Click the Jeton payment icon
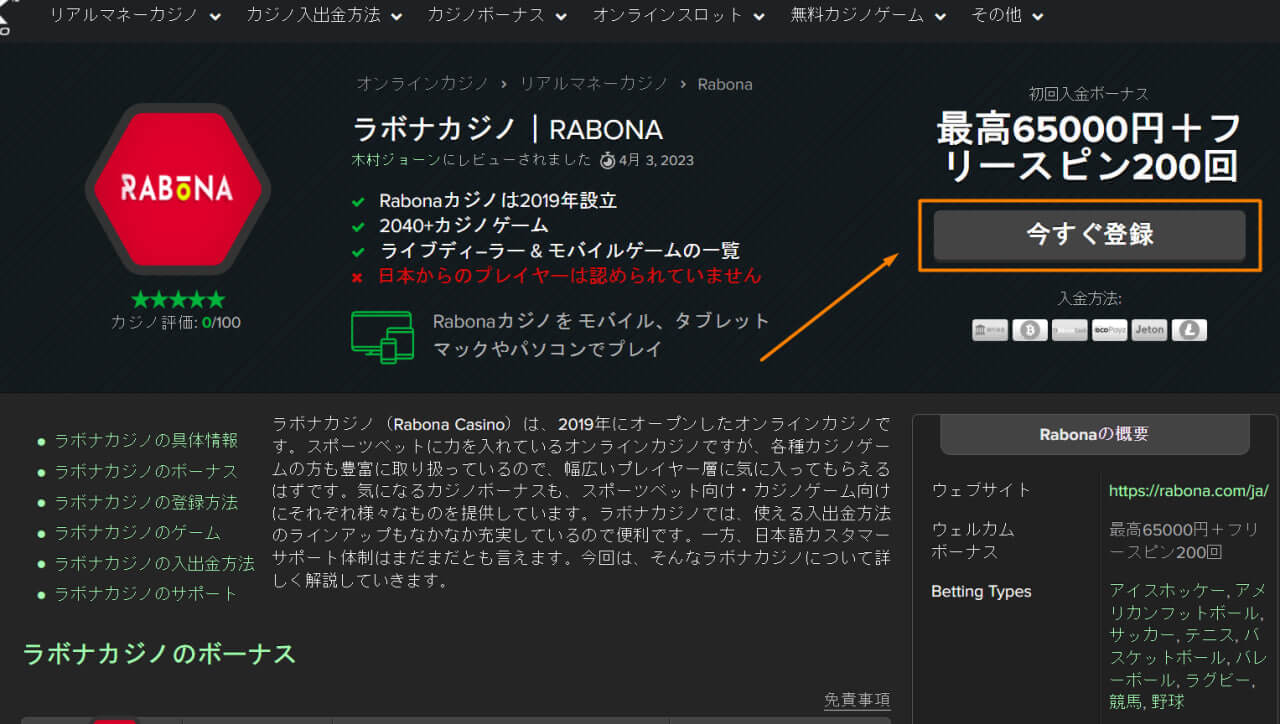This screenshot has height=724, width=1280. [1149, 330]
